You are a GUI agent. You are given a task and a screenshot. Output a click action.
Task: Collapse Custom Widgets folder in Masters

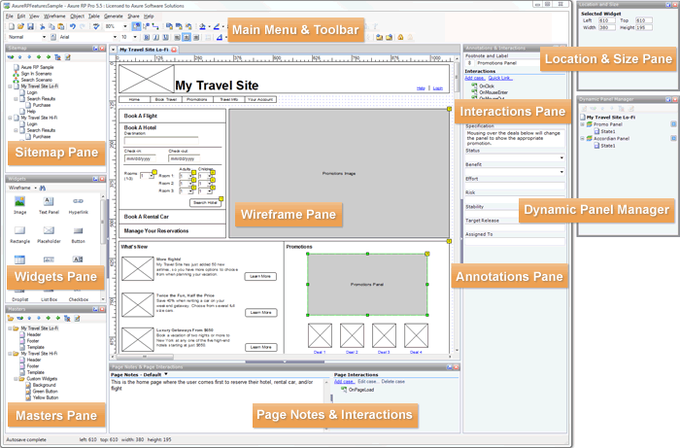[x=16, y=379]
